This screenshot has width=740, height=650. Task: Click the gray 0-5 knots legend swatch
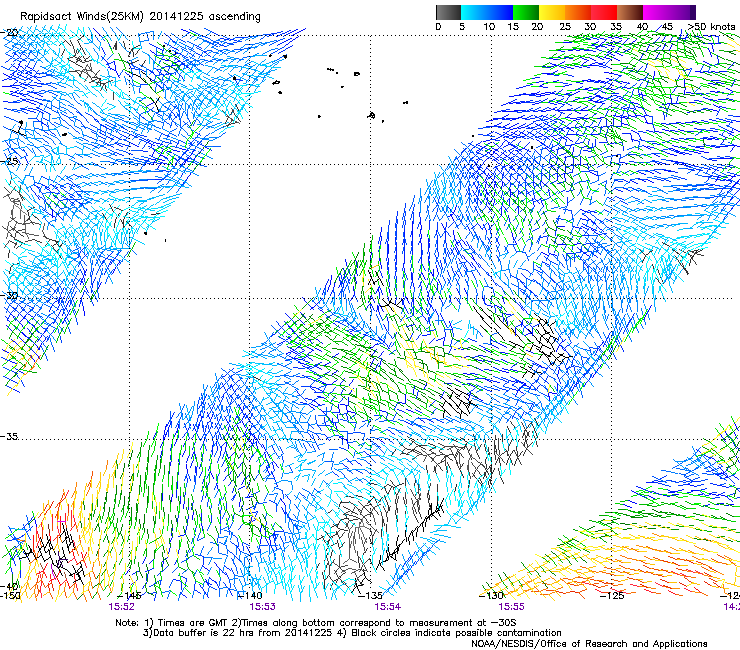coord(448,12)
